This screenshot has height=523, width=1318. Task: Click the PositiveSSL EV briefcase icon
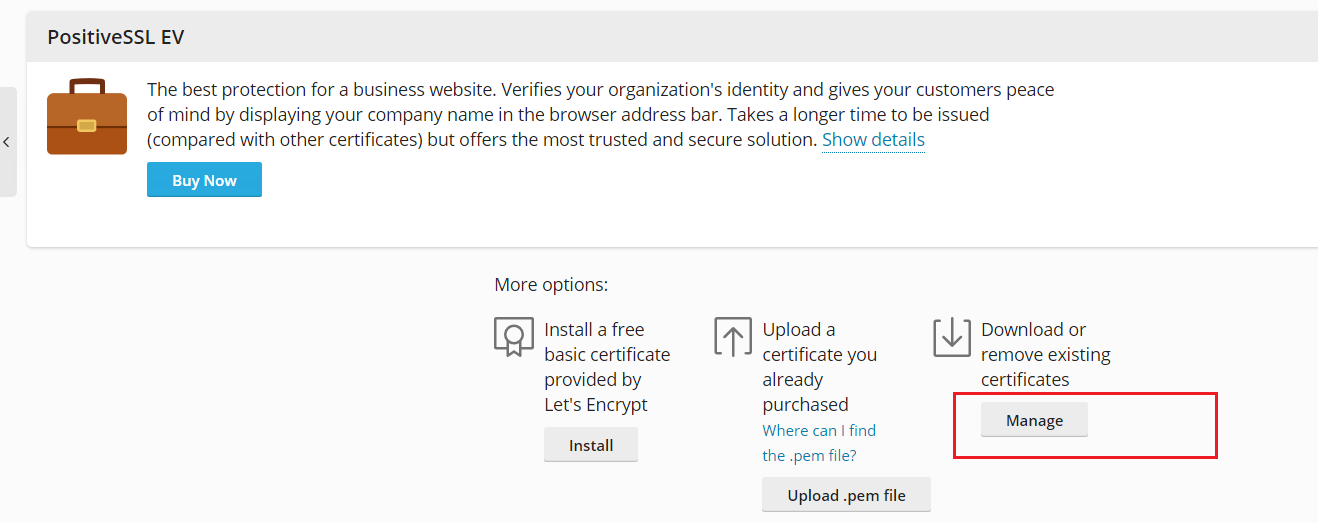[x=87, y=117]
